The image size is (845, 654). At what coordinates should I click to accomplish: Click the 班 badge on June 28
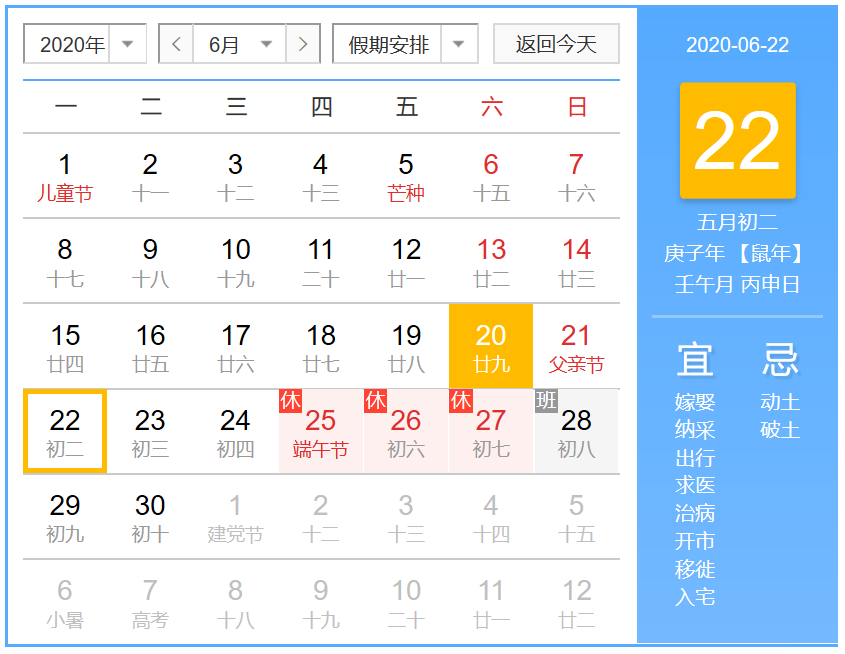coord(545,401)
